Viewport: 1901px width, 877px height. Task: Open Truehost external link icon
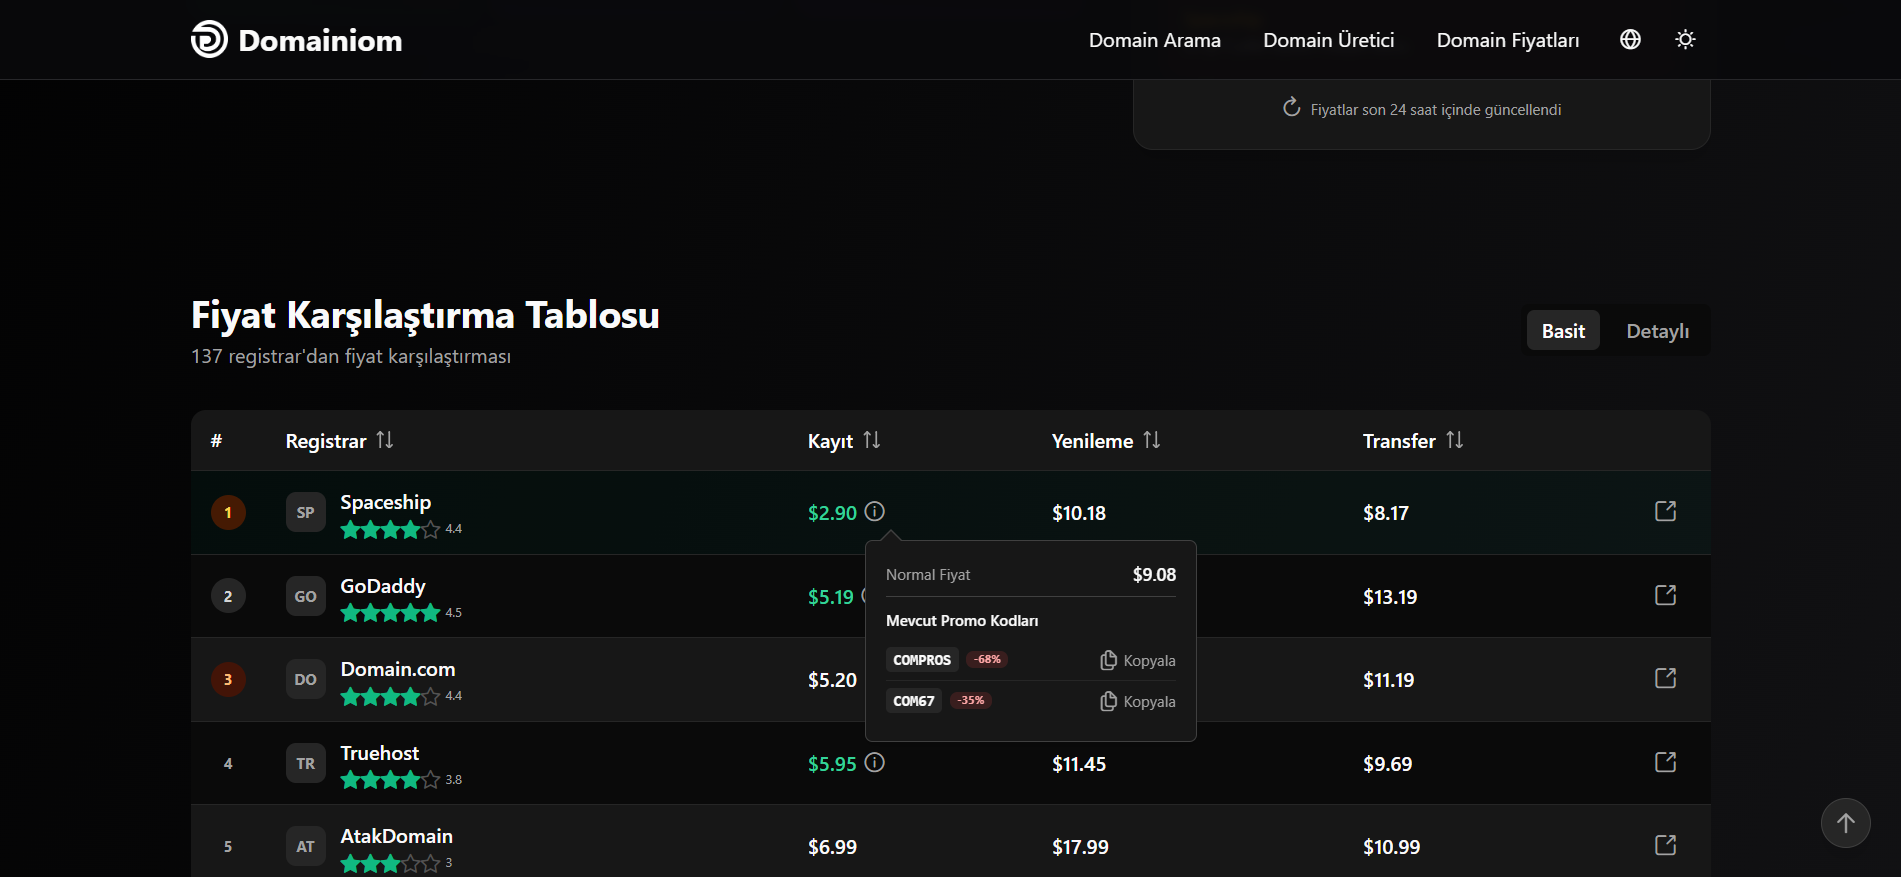tap(1665, 762)
